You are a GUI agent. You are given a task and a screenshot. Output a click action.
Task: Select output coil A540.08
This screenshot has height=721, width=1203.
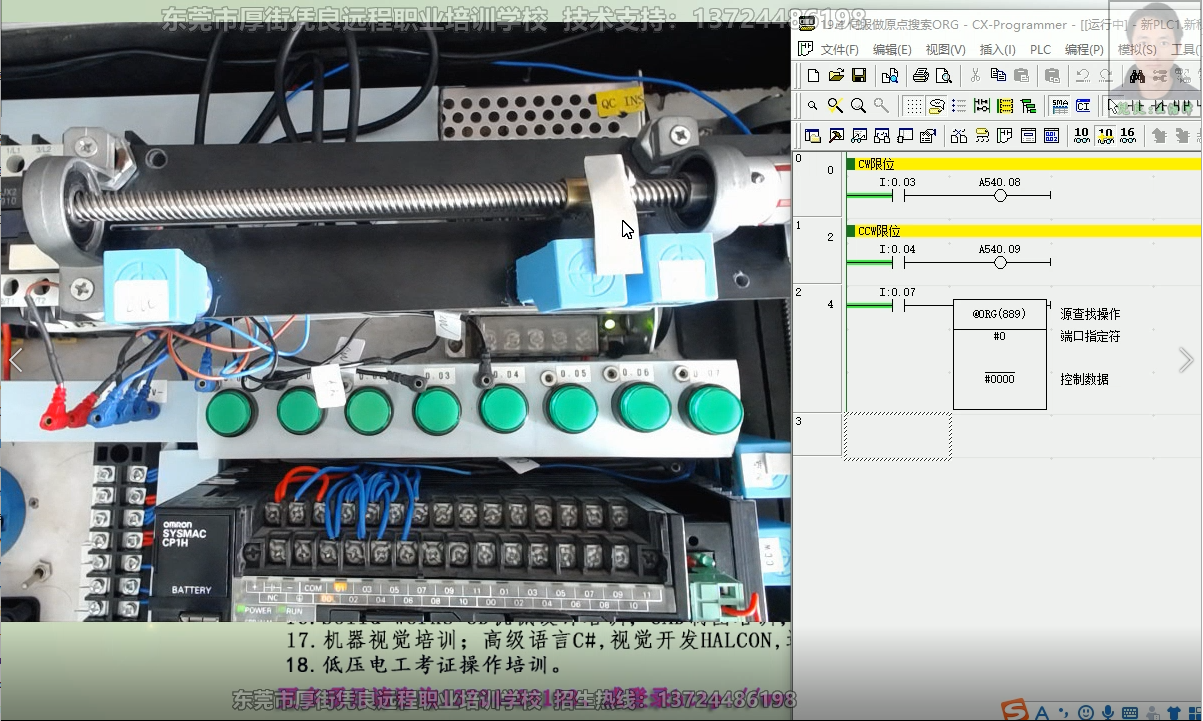coord(1000,196)
